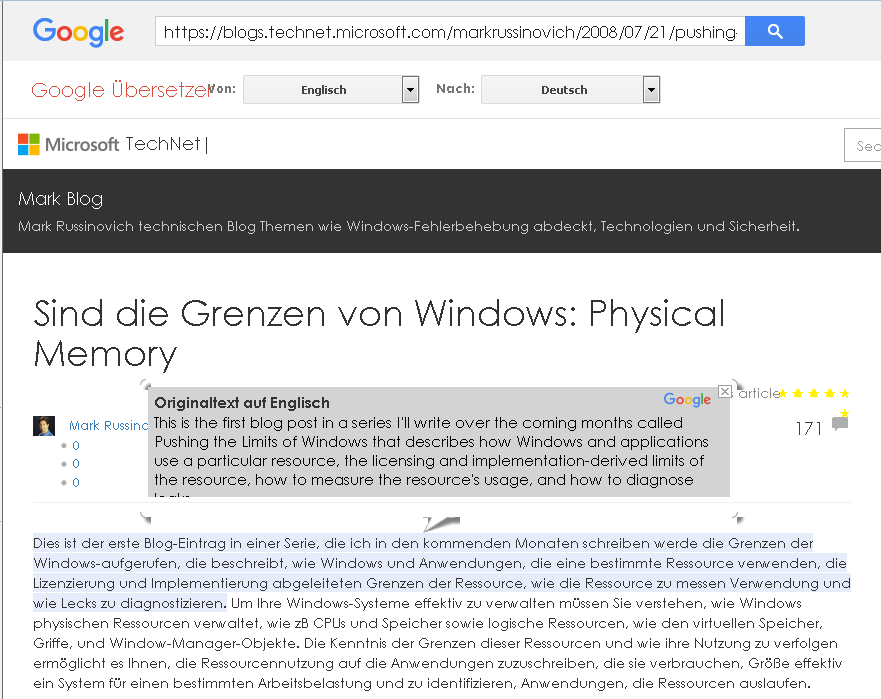The width and height of the screenshot is (881, 699).
Task: Close the Originaltext auf Englisch popup
Action: point(725,392)
